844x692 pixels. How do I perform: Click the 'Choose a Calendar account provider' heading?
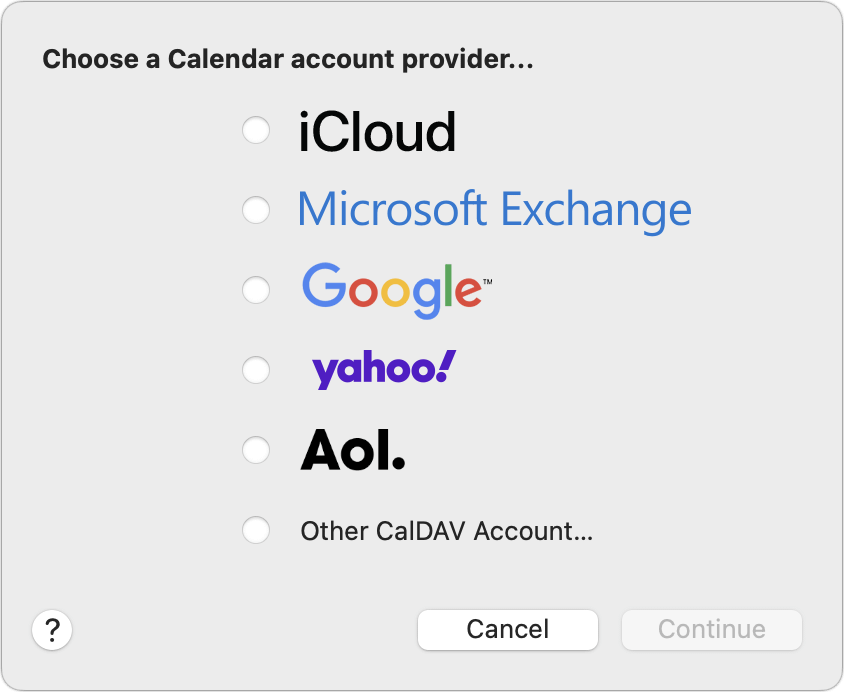288,60
